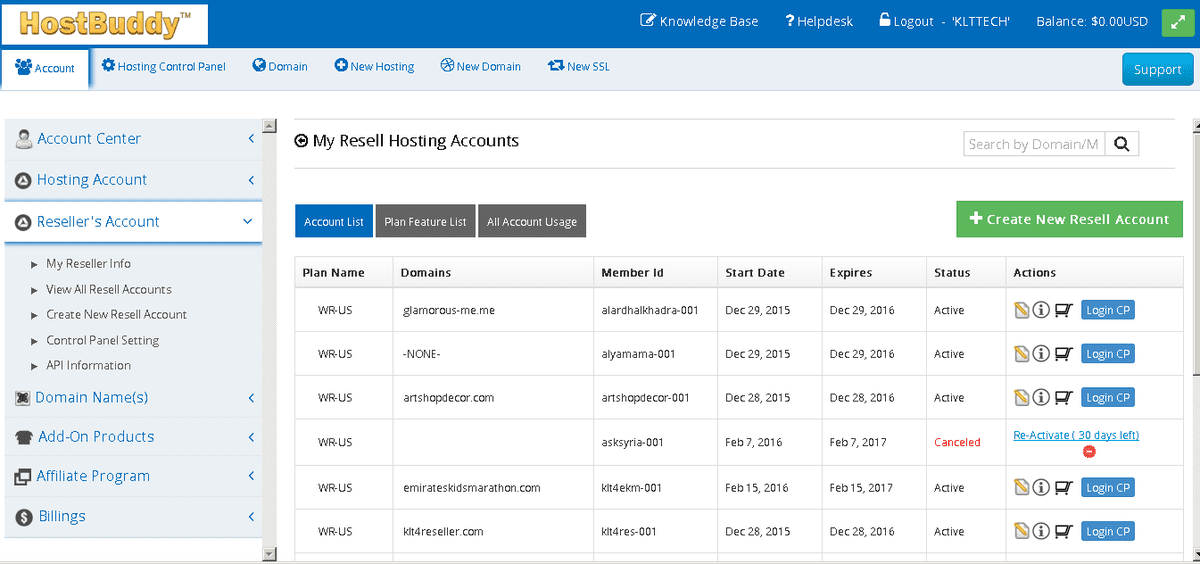Click Login CP for artshopdecor.com
The width and height of the screenshot is (1200, 564).
coord(1108,398)
